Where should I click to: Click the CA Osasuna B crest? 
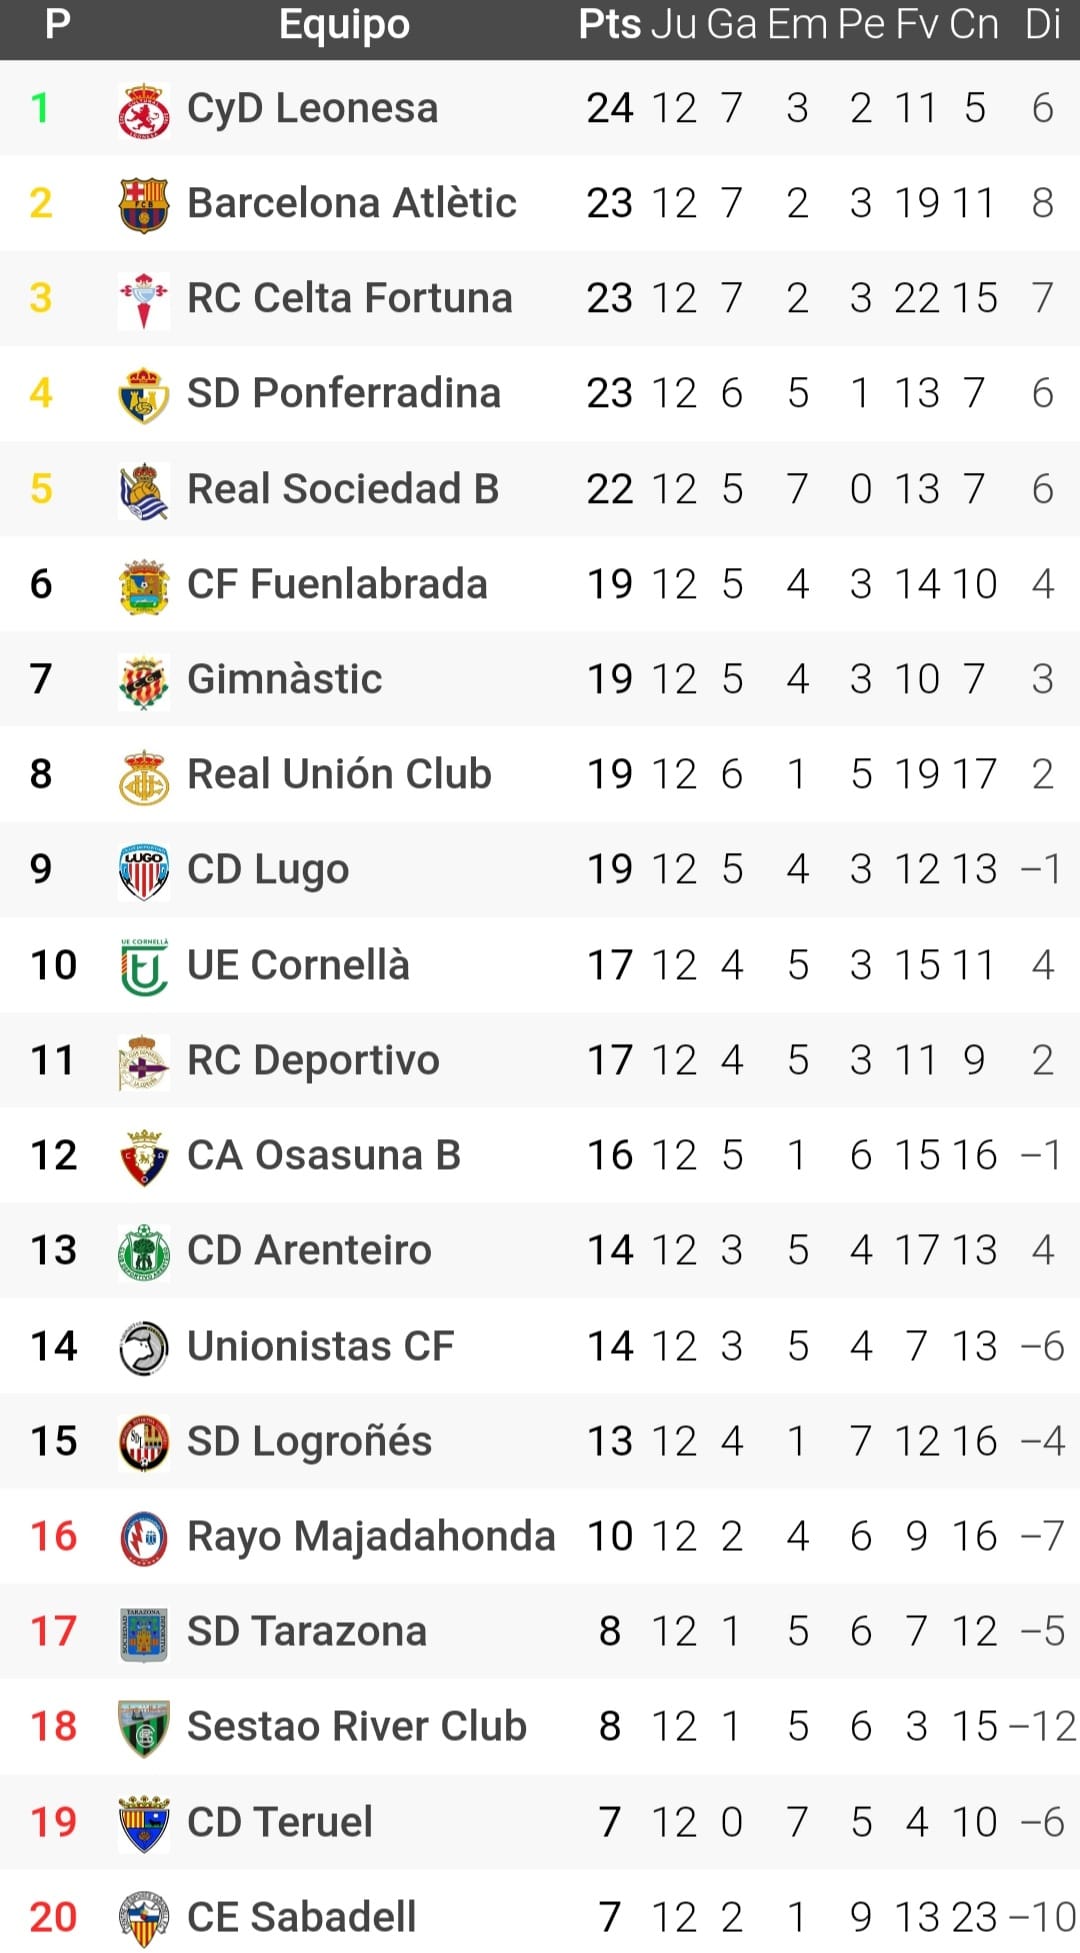[143, 1156]
